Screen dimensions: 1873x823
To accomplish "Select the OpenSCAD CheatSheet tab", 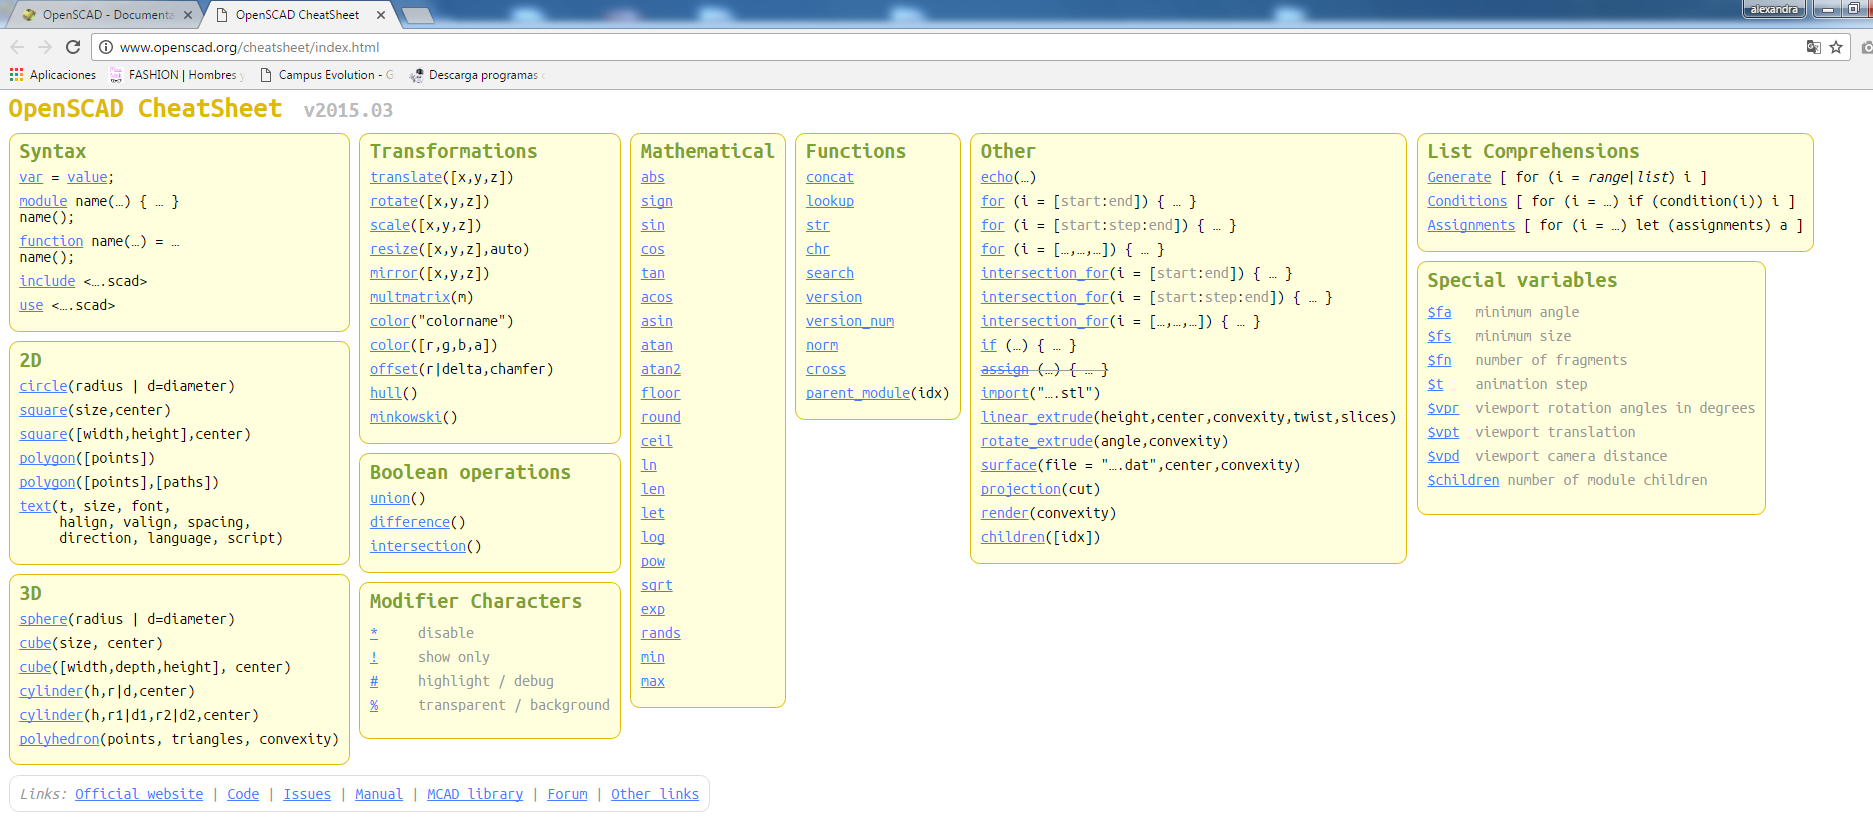I will [x=298, y=15].
